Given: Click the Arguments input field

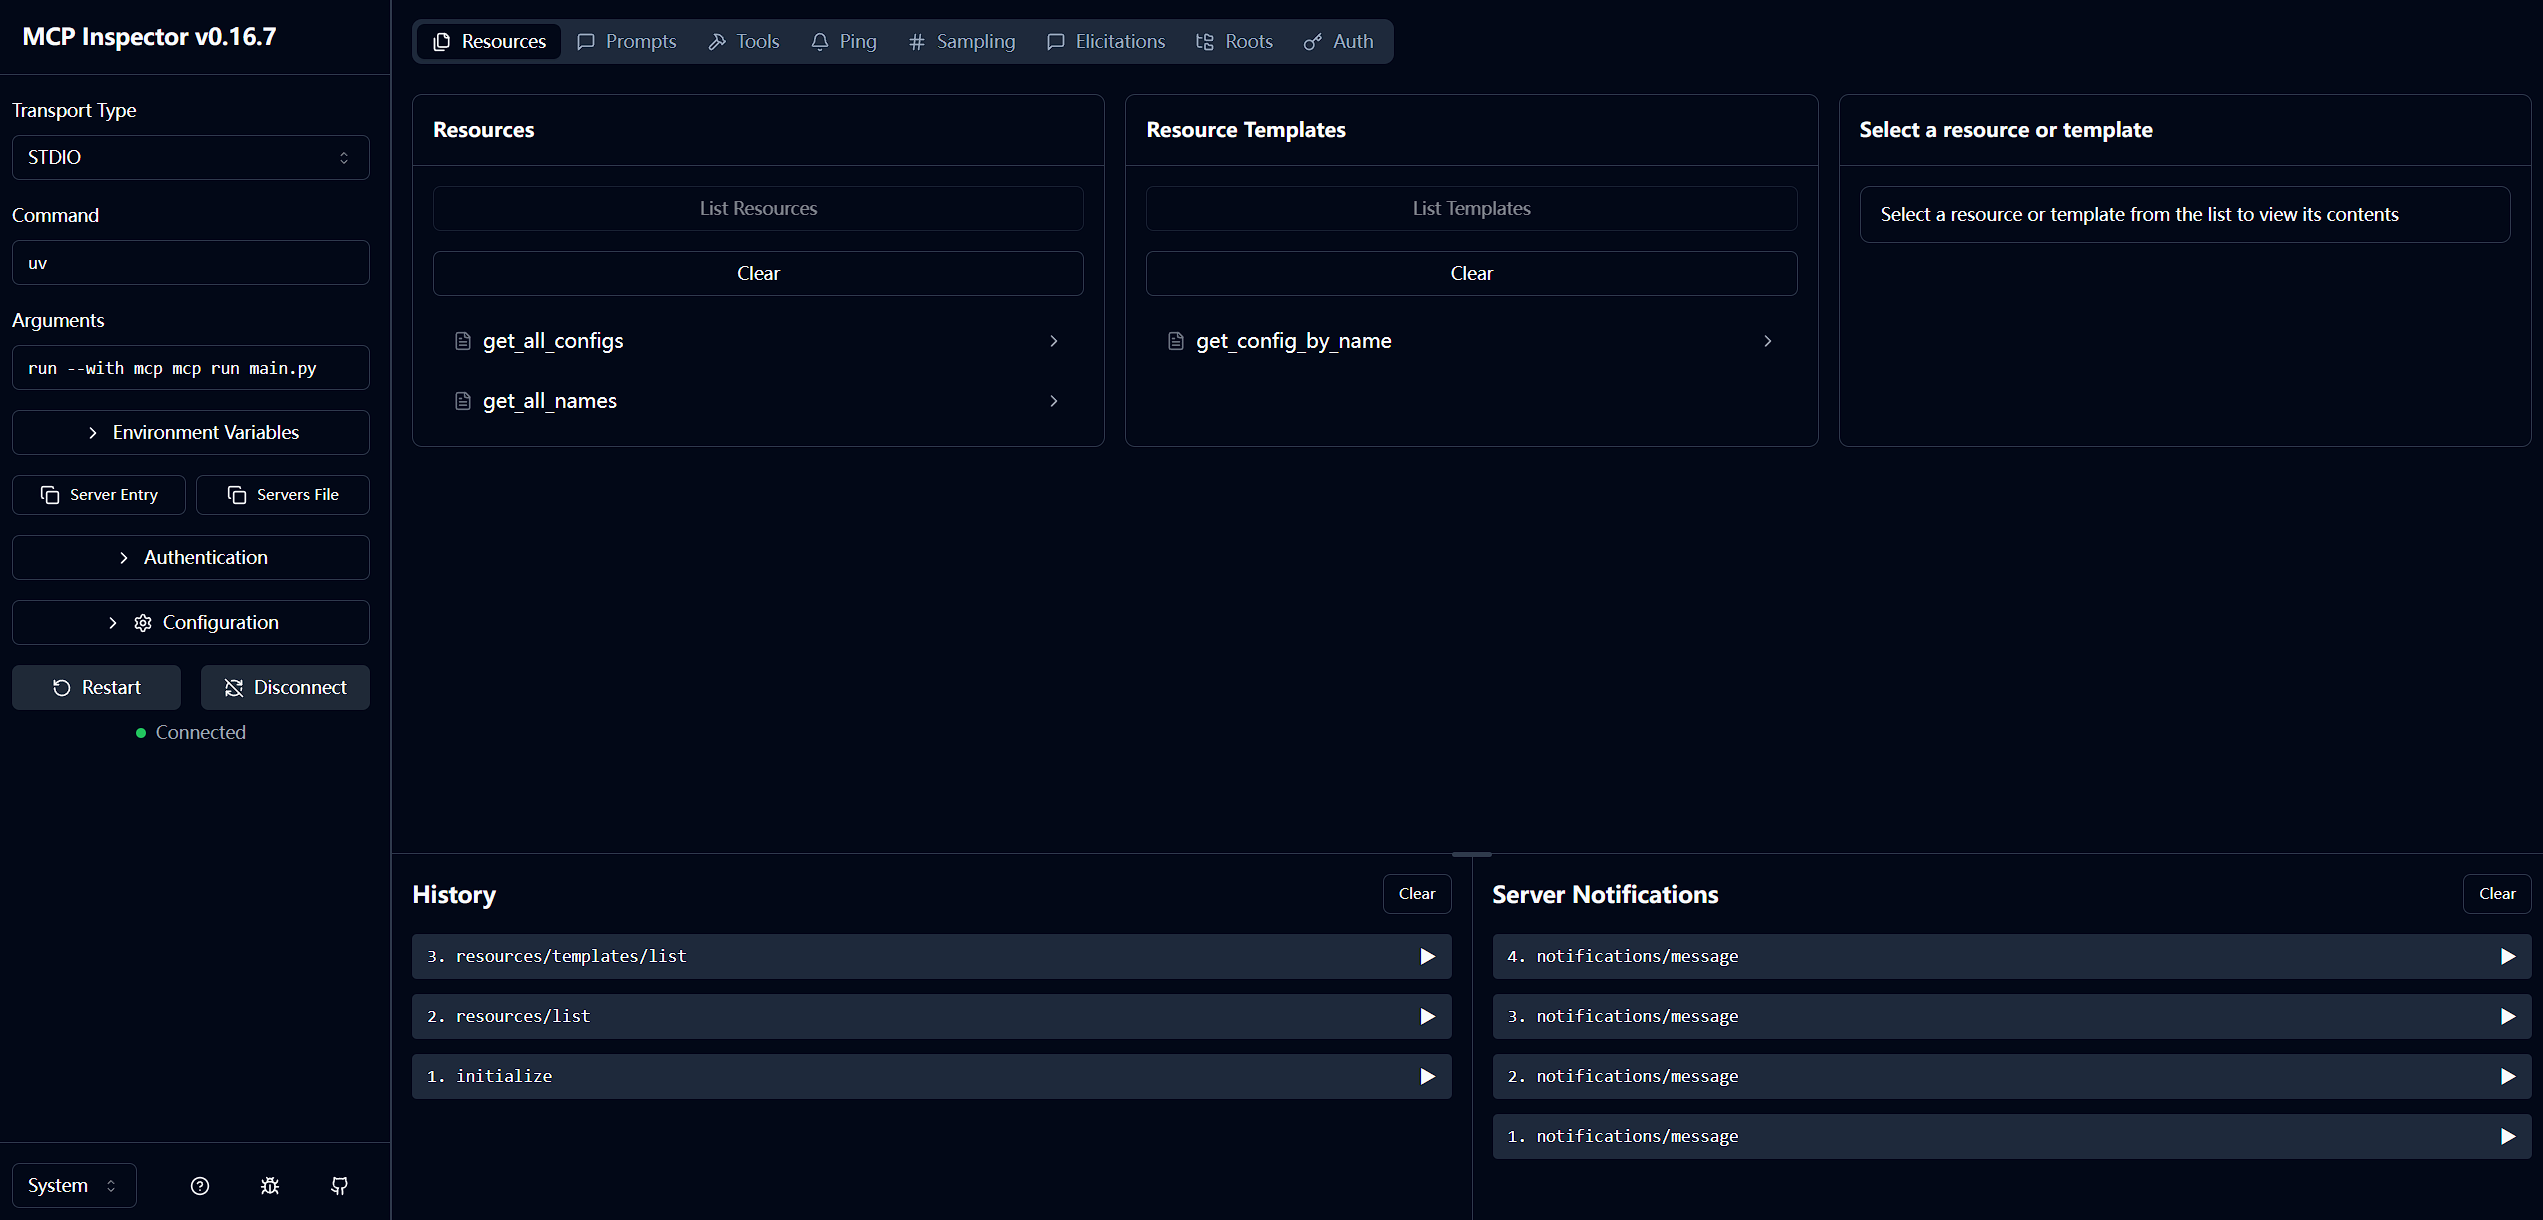Looking at the screenshot, I should click(190, 368).
